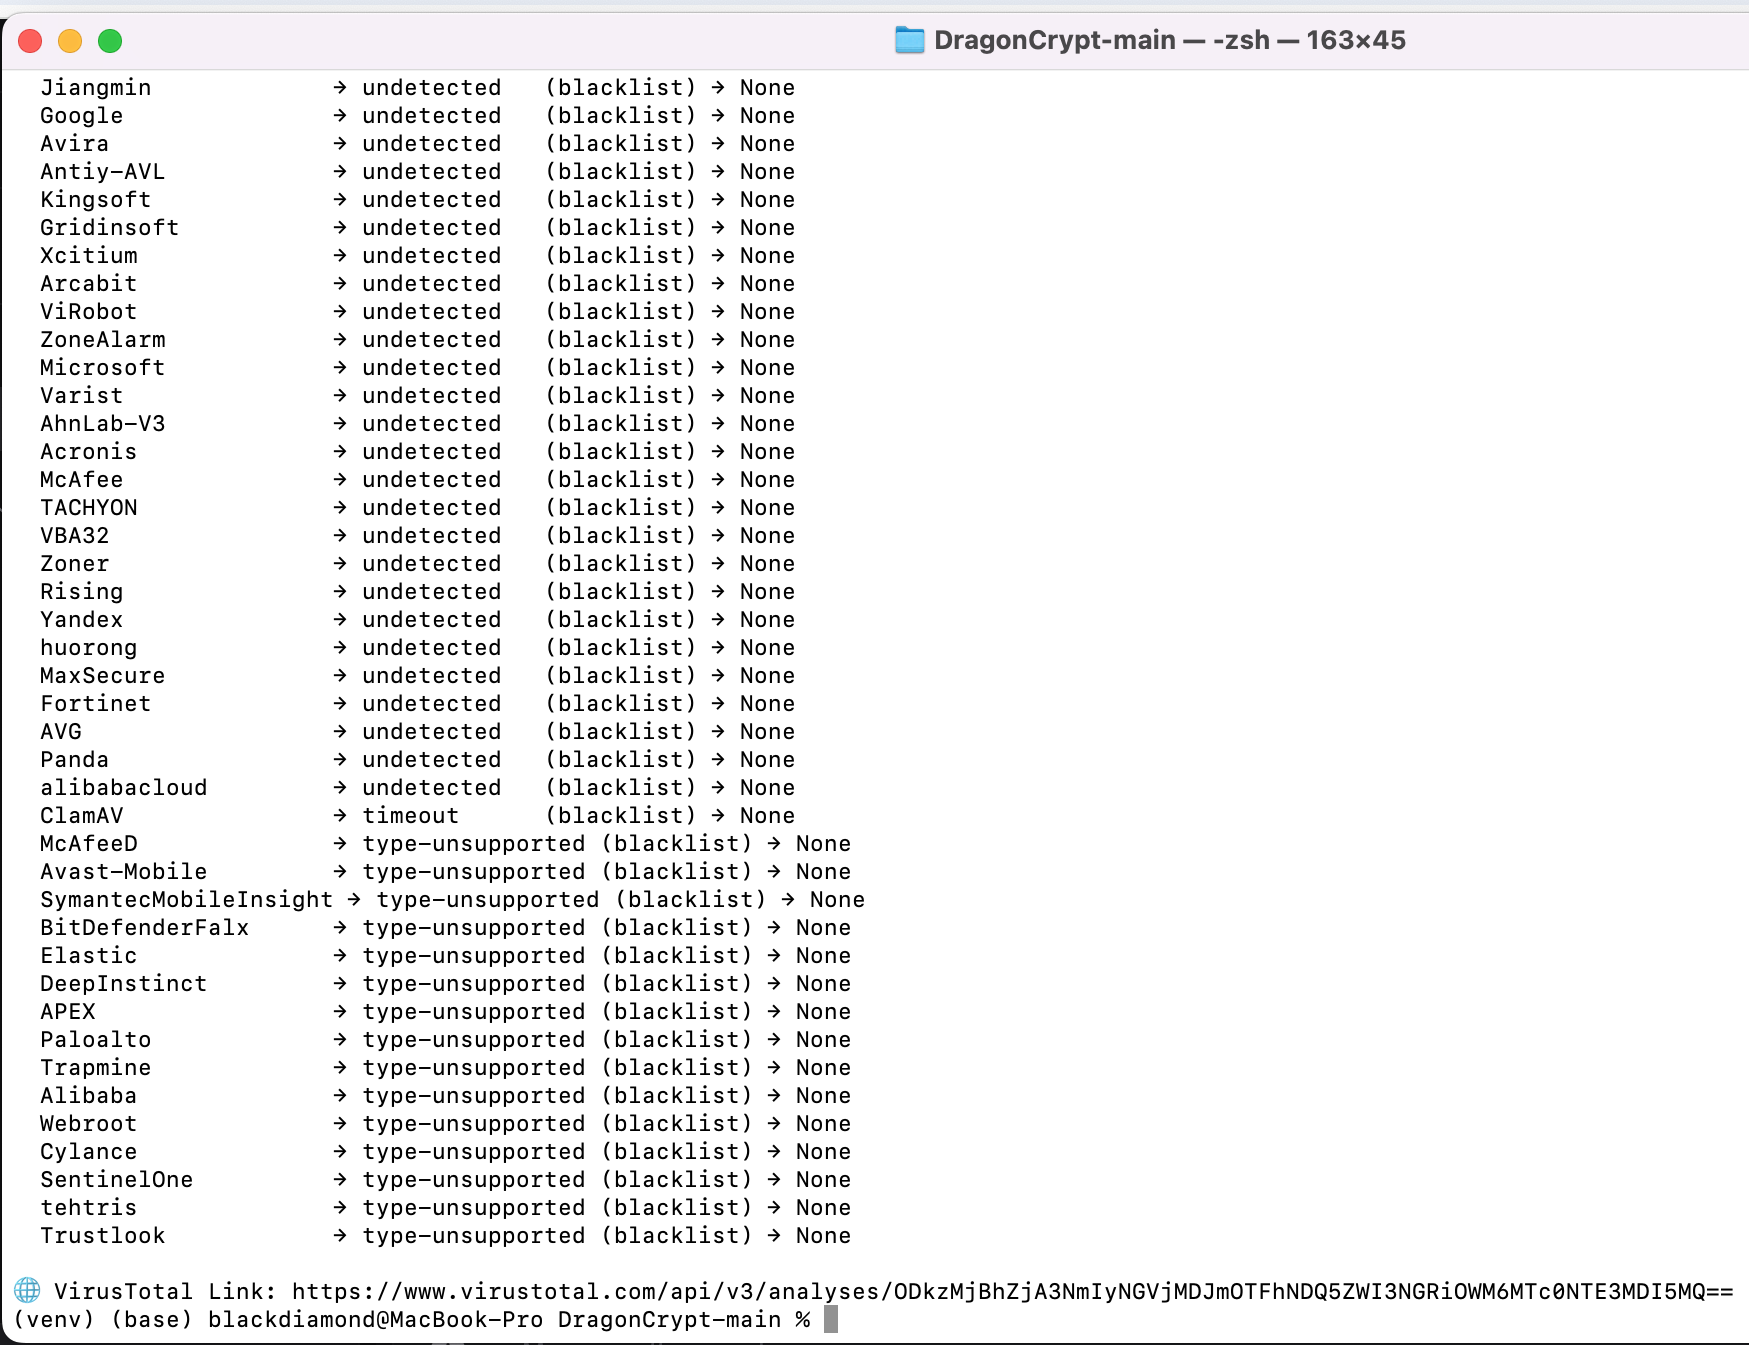Select the 'tehtris' engine name
Image resolution: width=1749 pixels, height=1345 pixels.
pyautogui.click(x=89, y=1208)
